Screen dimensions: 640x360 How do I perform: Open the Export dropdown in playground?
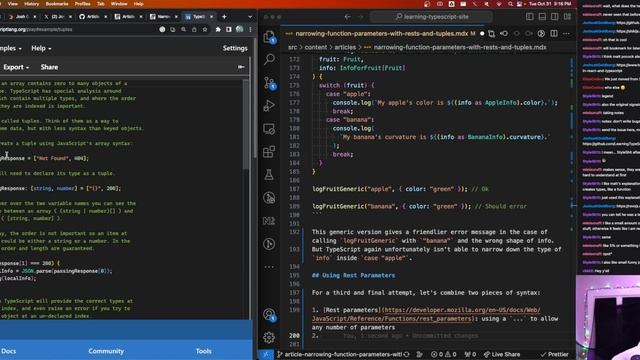click(x=16, y=67)
